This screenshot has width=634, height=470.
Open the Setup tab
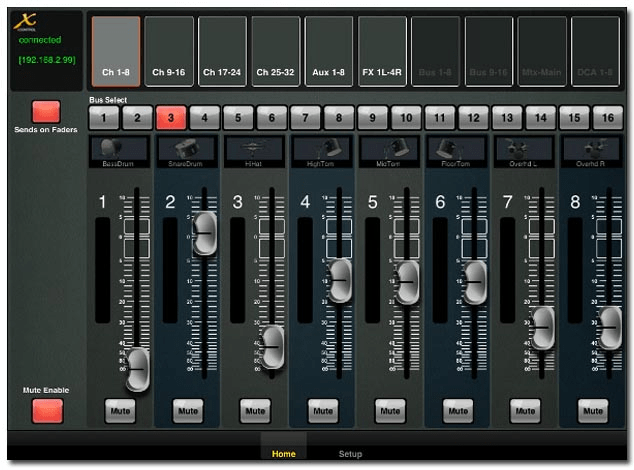(350, 454)
